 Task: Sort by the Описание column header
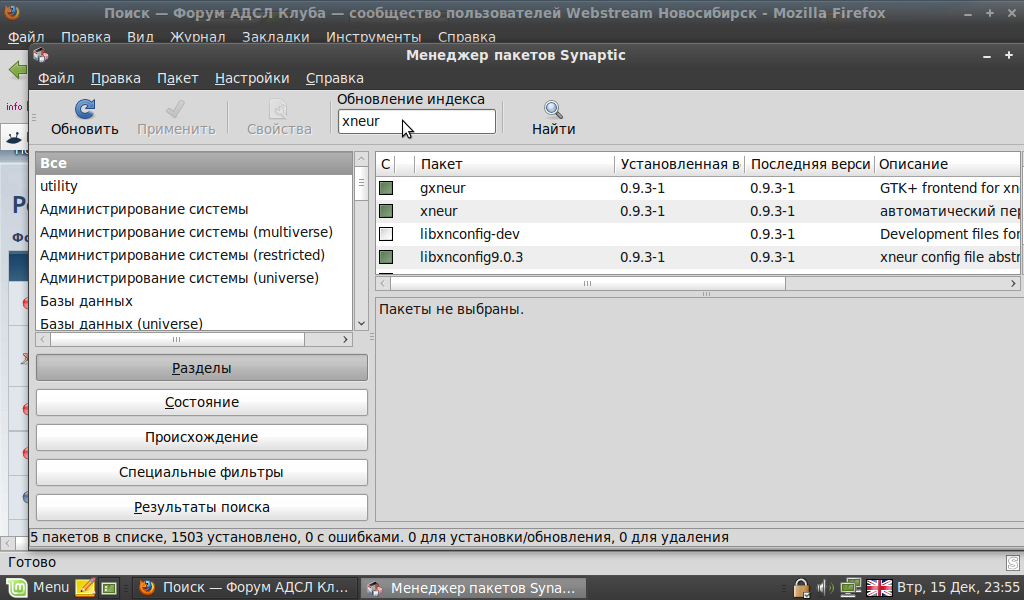[x=947, y=164]
